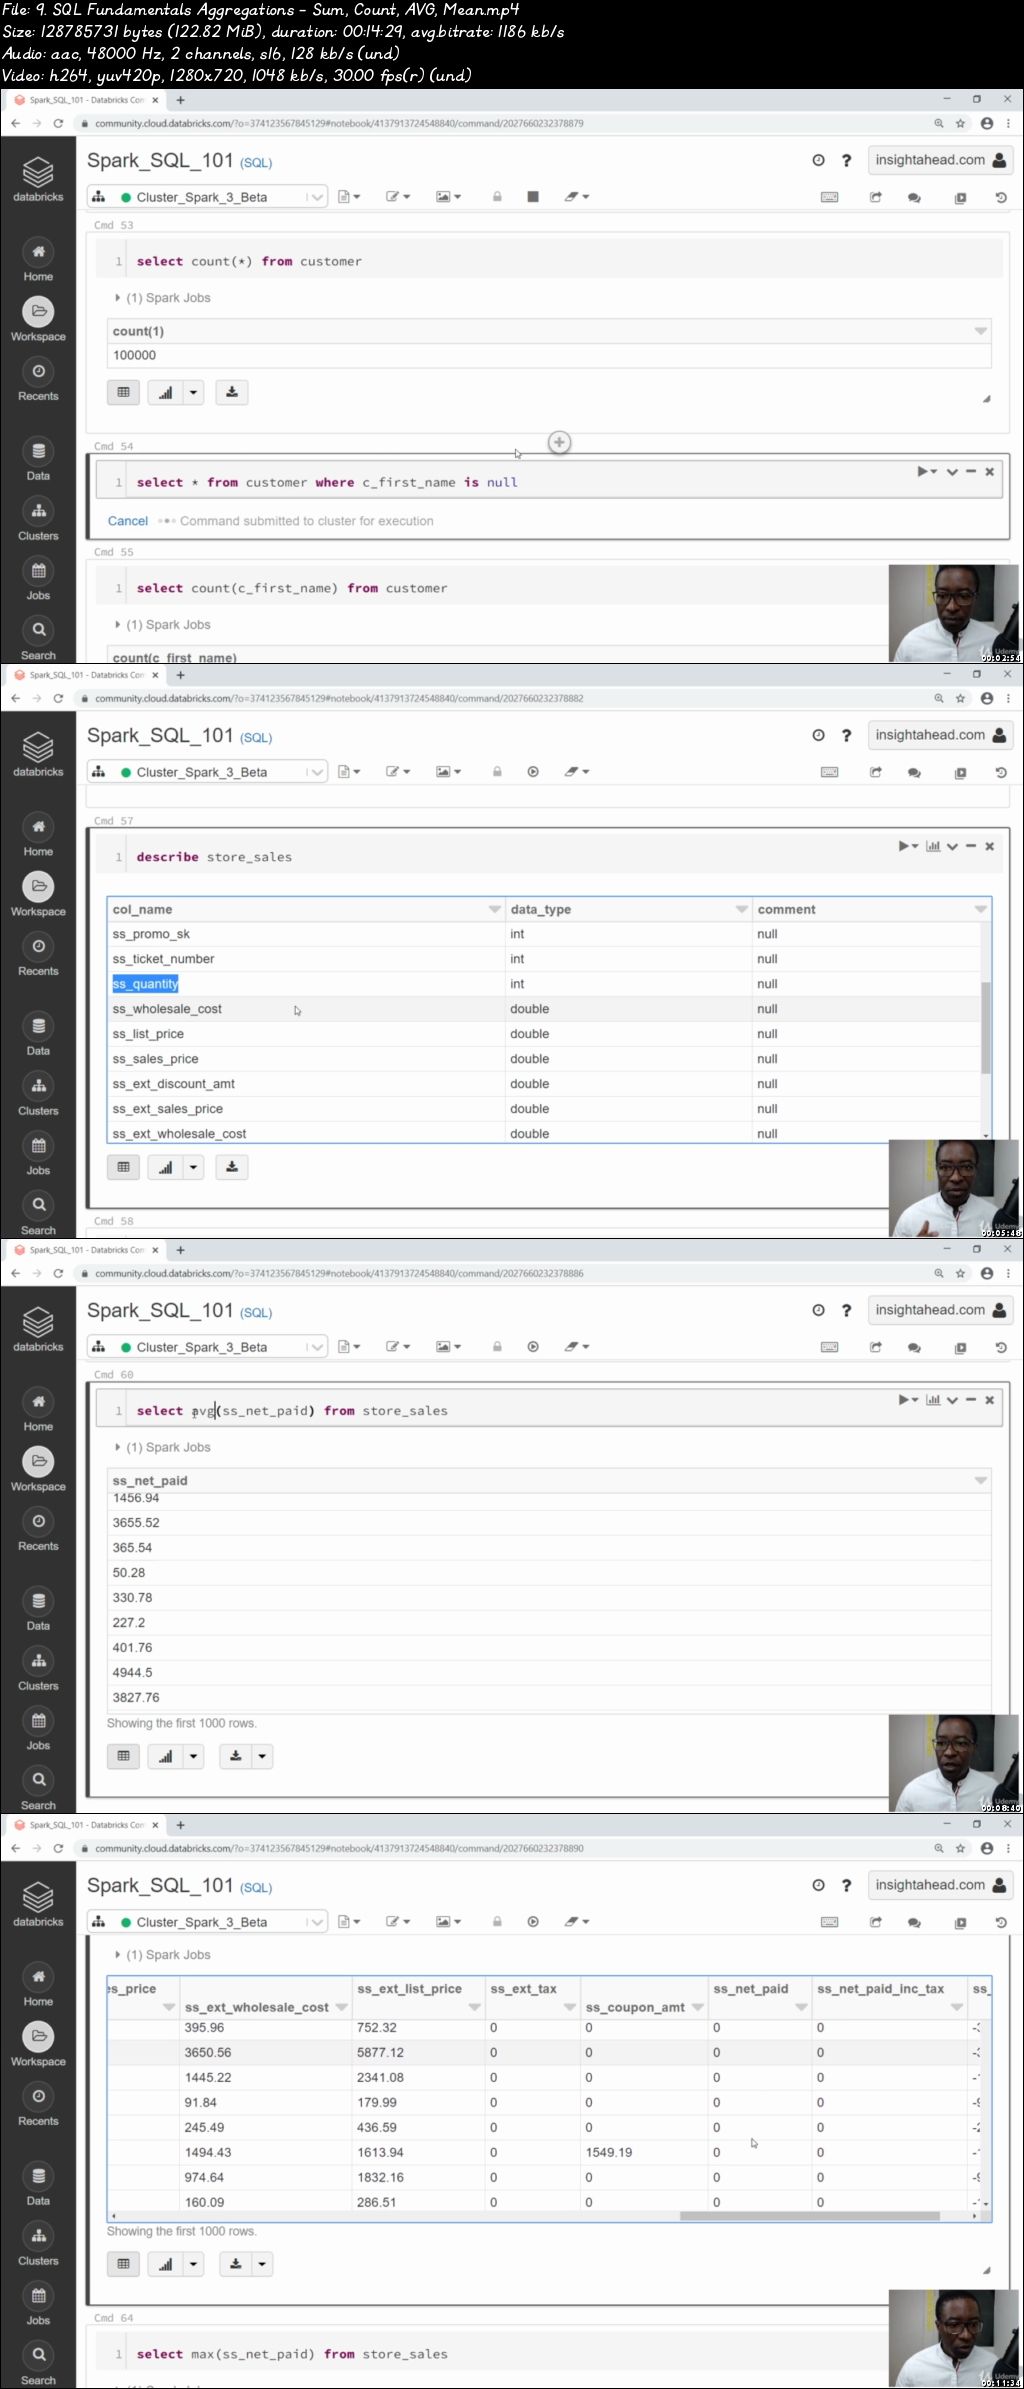1024x2389 pixels.
Task: Click the 1549.19 coupon amount cell
Action: tap(609, 2152)
